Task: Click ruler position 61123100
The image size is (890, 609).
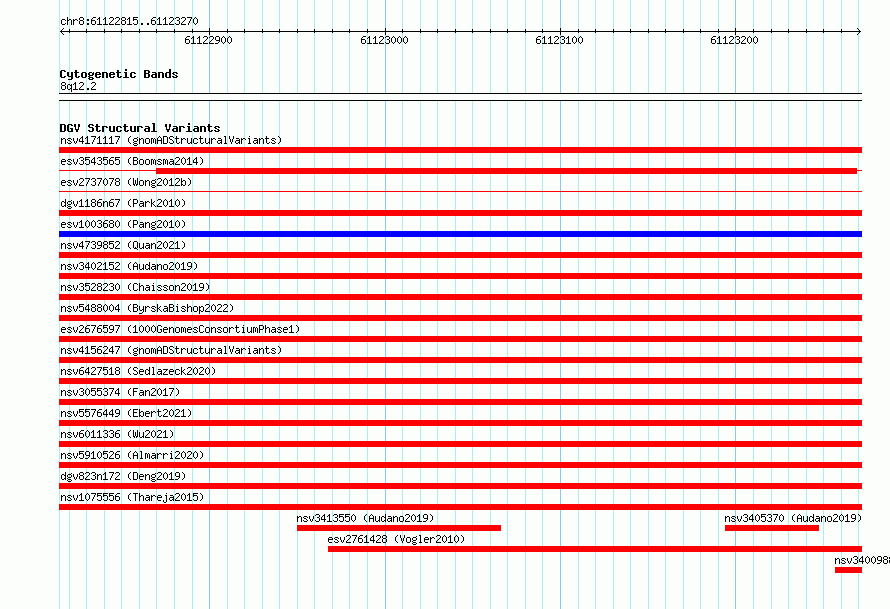Action: click(x=559, y=40)
